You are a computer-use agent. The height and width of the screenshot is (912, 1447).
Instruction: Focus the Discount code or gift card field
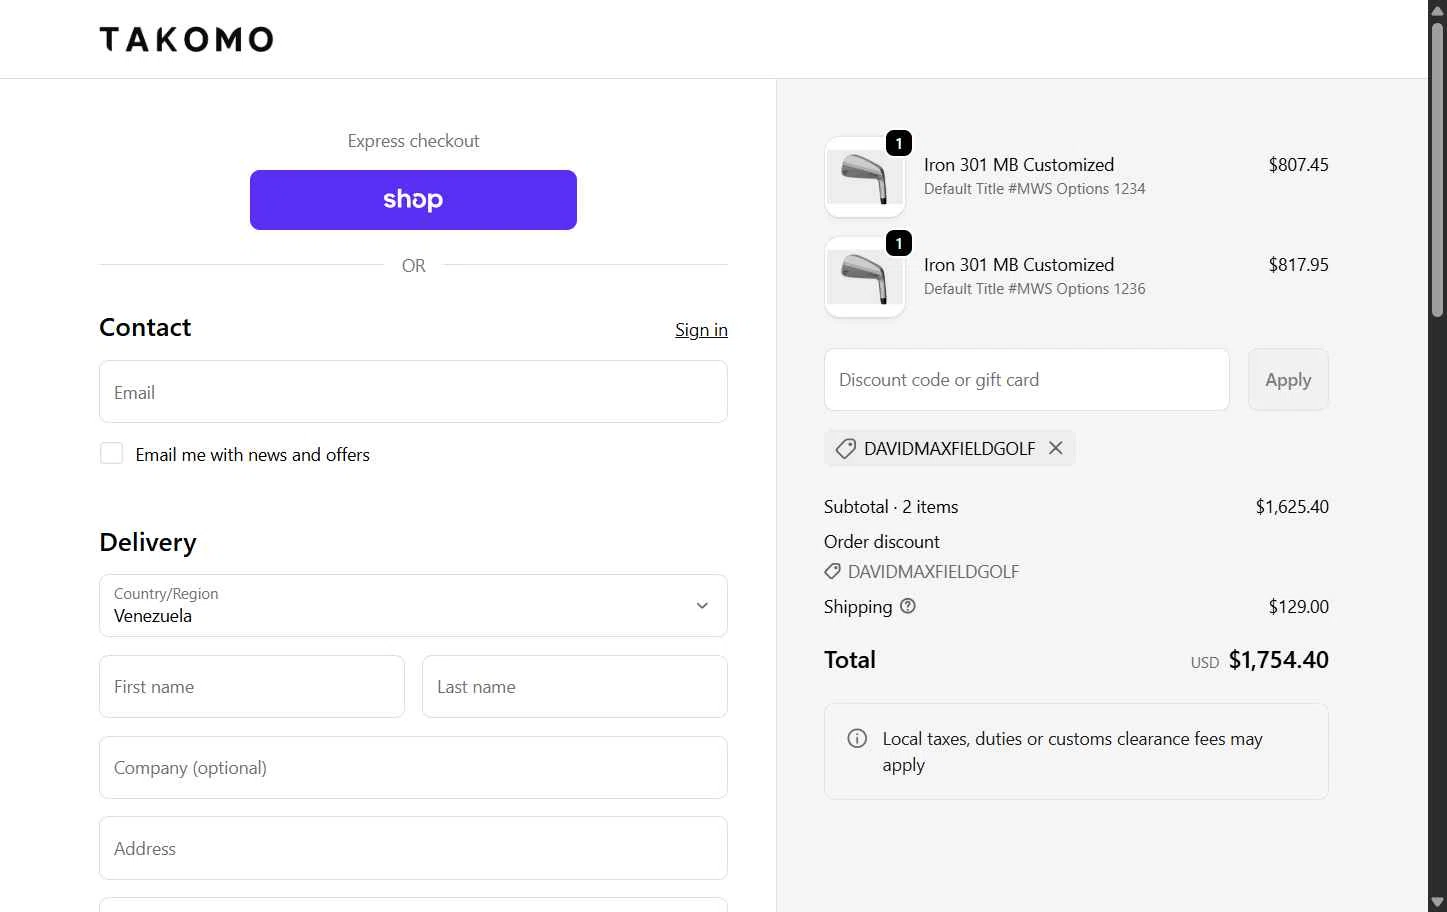[1026, 380]
